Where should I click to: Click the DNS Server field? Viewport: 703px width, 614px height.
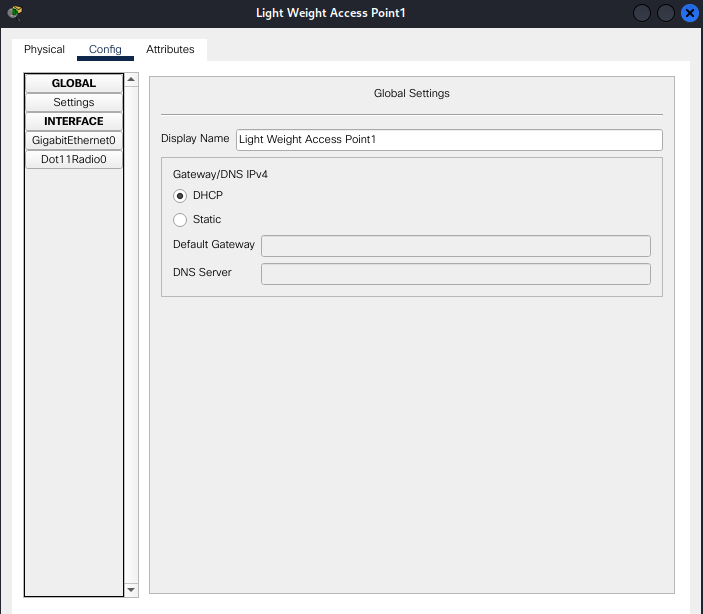pyautogui.click(x=455, y=274)
